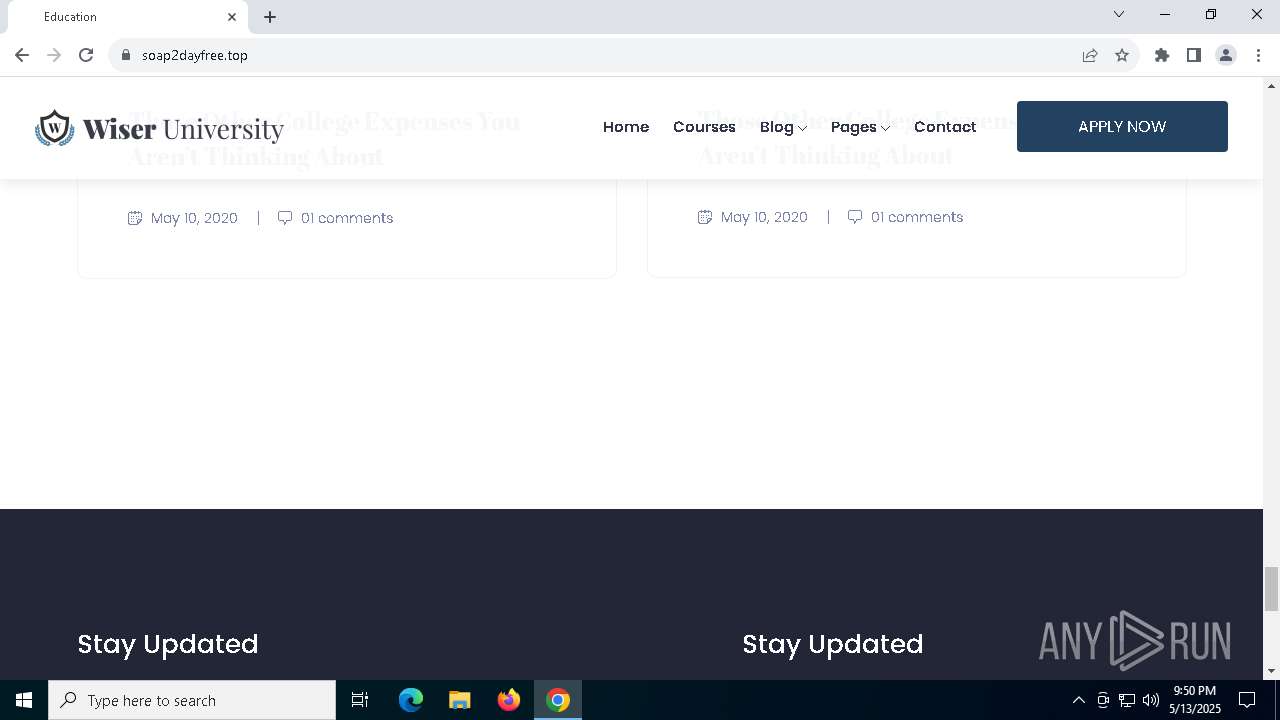The image size is (1280, 720).
Task: Click comment bubble icon on left card
Action: [x=285, y=218]
